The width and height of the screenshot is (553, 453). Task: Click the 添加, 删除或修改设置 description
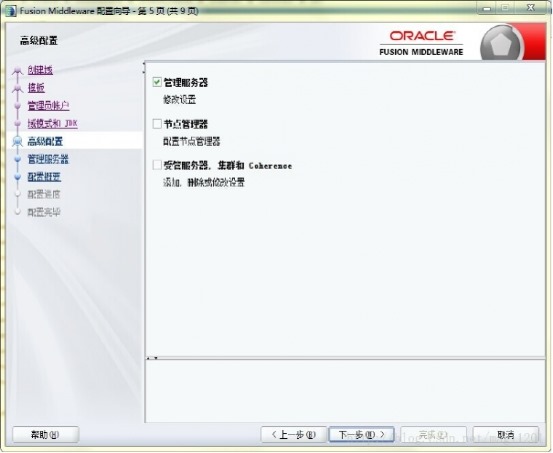tap(204, 183)
